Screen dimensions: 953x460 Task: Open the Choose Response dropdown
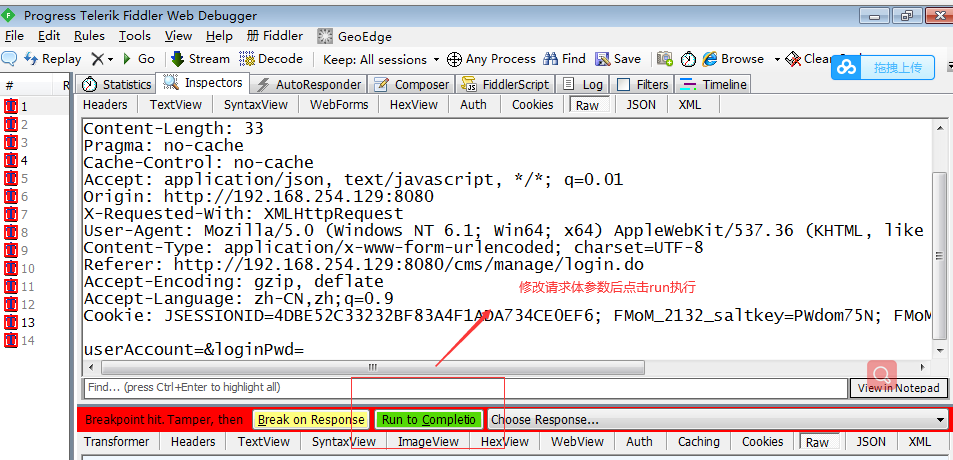(x=718, y=419)
